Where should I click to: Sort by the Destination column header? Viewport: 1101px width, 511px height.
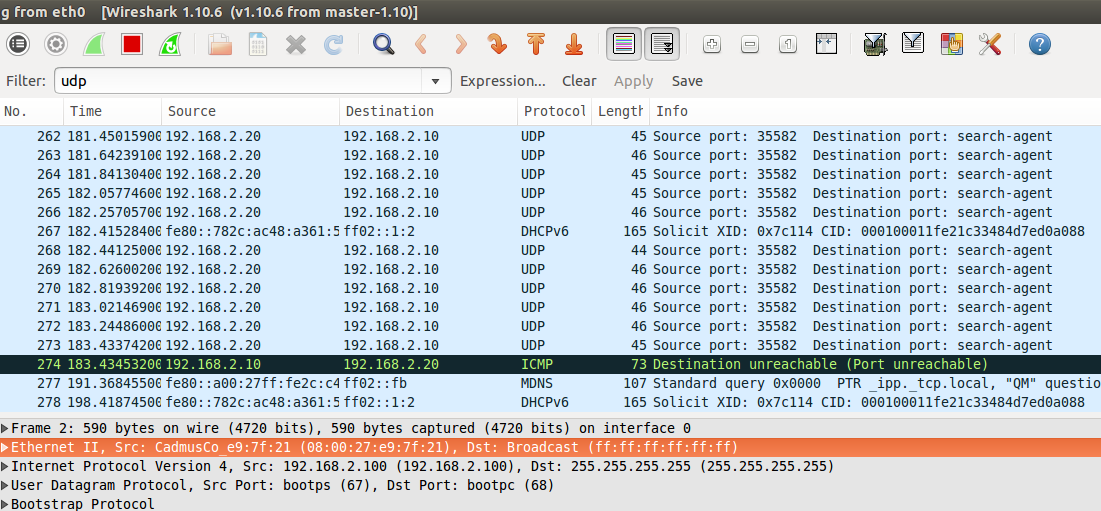point(429,111)
